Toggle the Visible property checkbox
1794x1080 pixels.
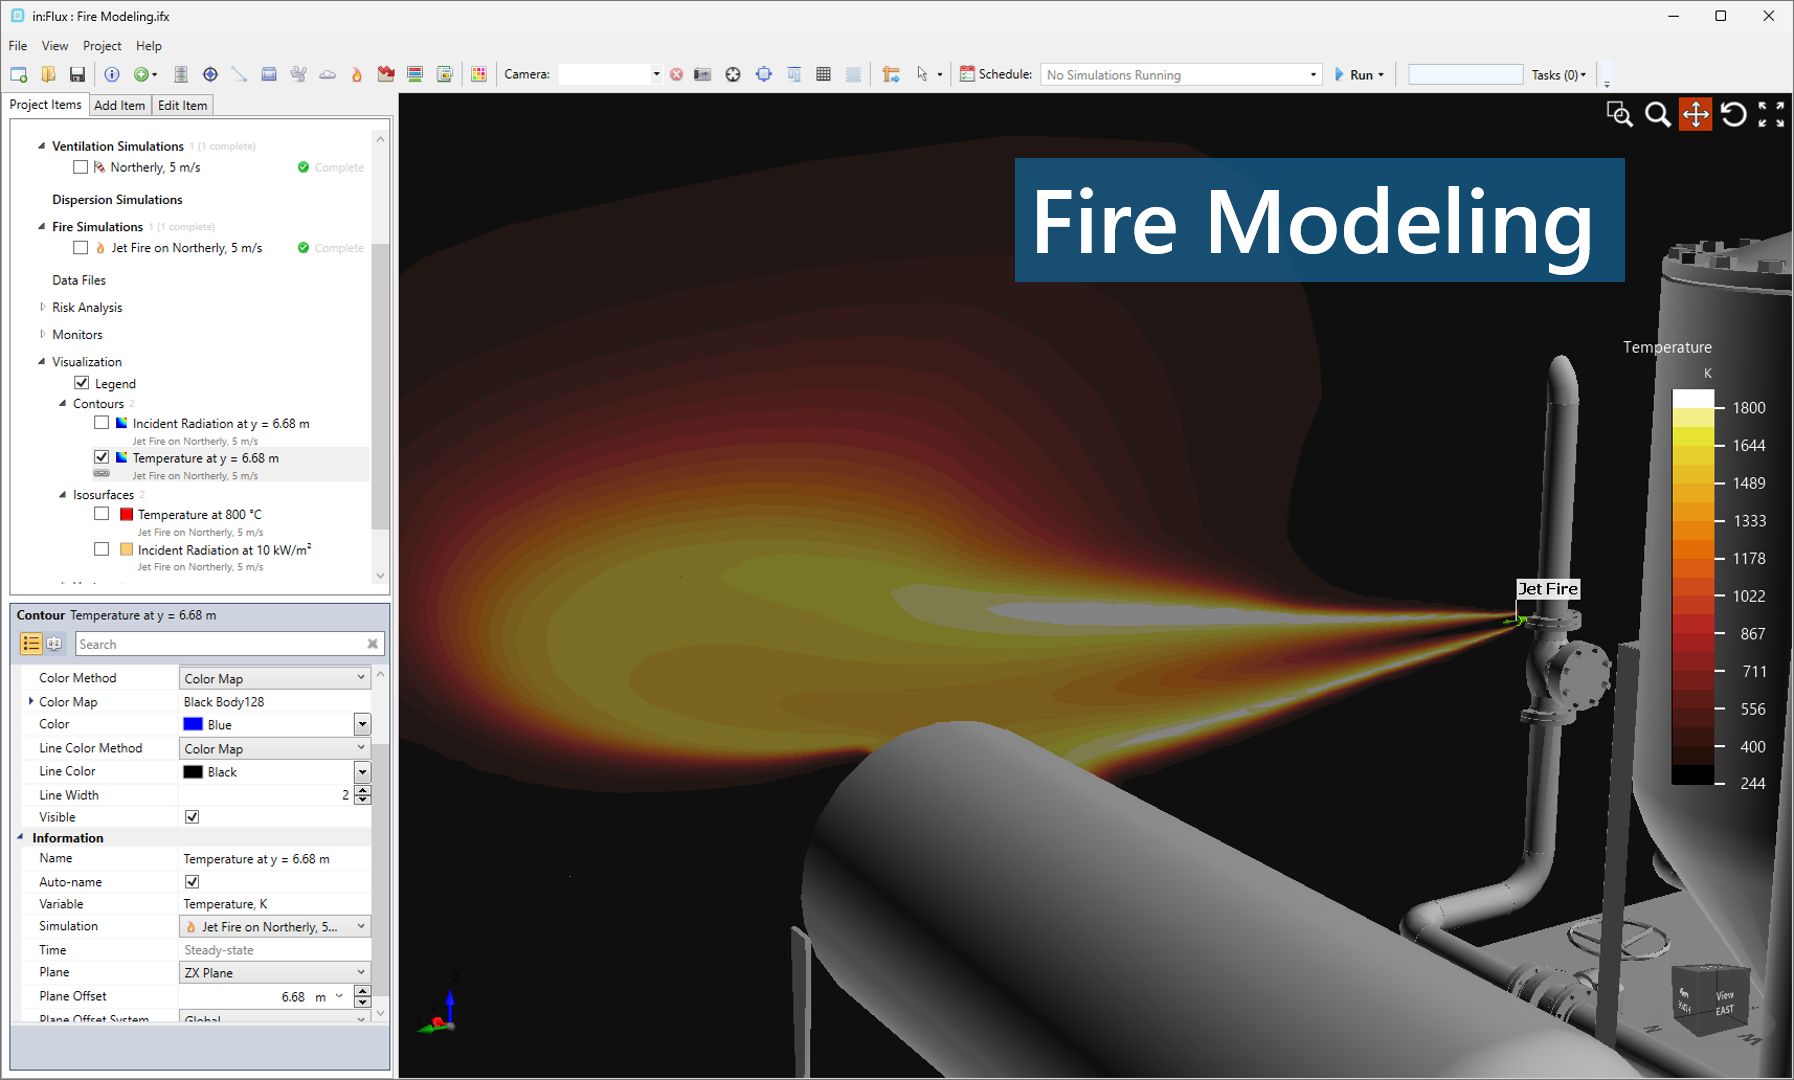pyautogui.click(x=192, y=817)
